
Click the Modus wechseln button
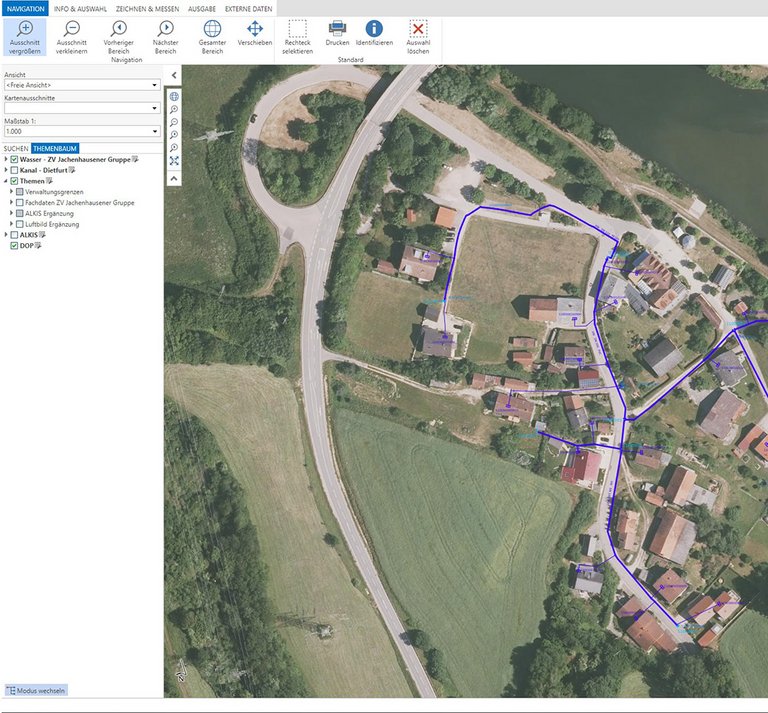[x=36, y=690]
